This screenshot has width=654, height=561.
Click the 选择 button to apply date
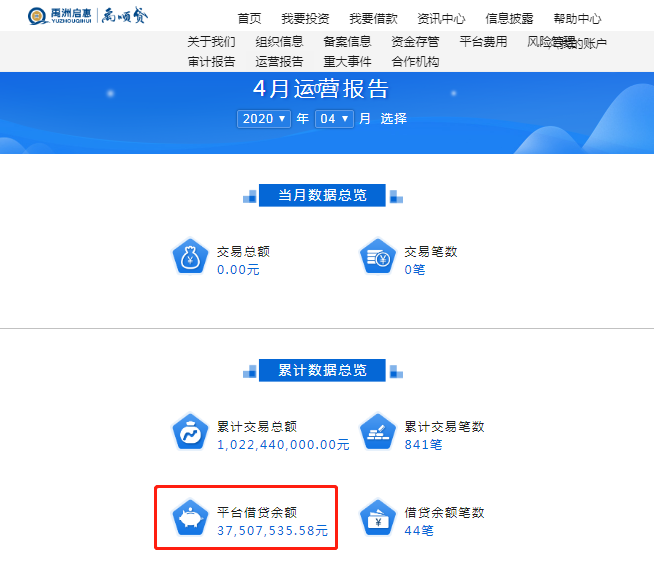[x=393, y=118]
